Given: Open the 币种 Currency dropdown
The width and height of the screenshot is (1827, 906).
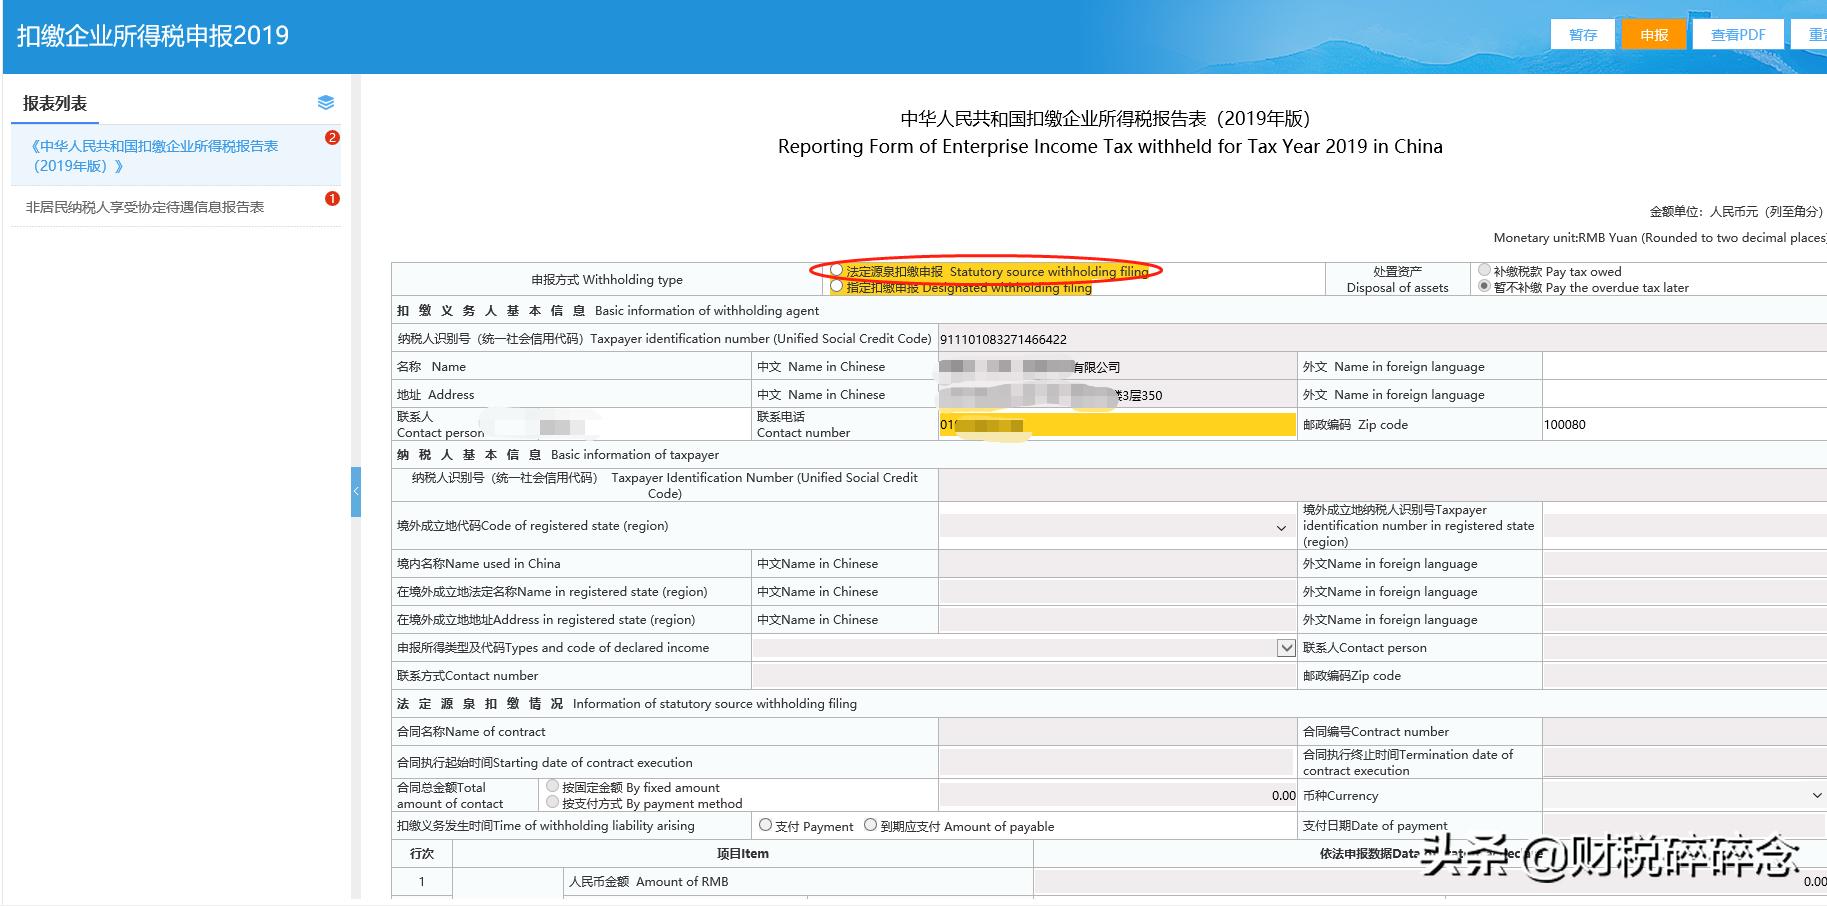Looking at the screenshot, I should coord(1685,796).
